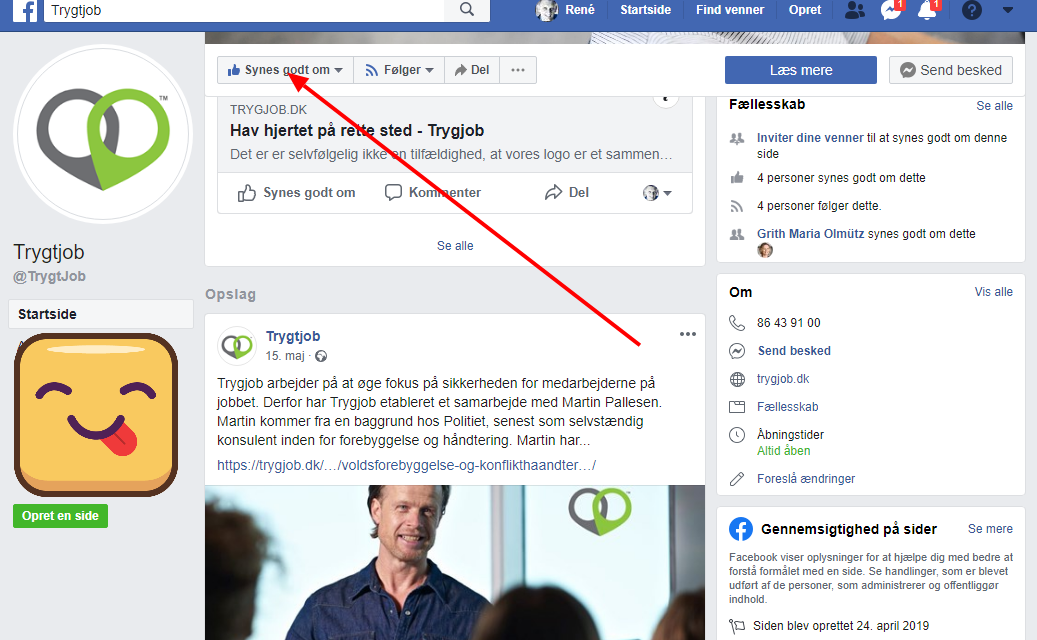Screen dimensions: 1037x640
Task: Click the Opret en side button
Action: (x=60, y=516)
